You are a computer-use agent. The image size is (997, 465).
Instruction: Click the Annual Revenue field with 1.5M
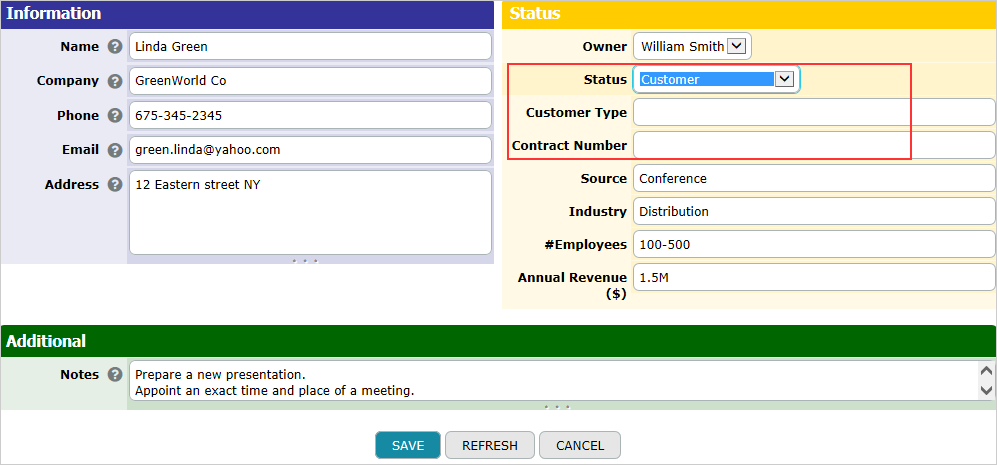[x=814, y=277]
